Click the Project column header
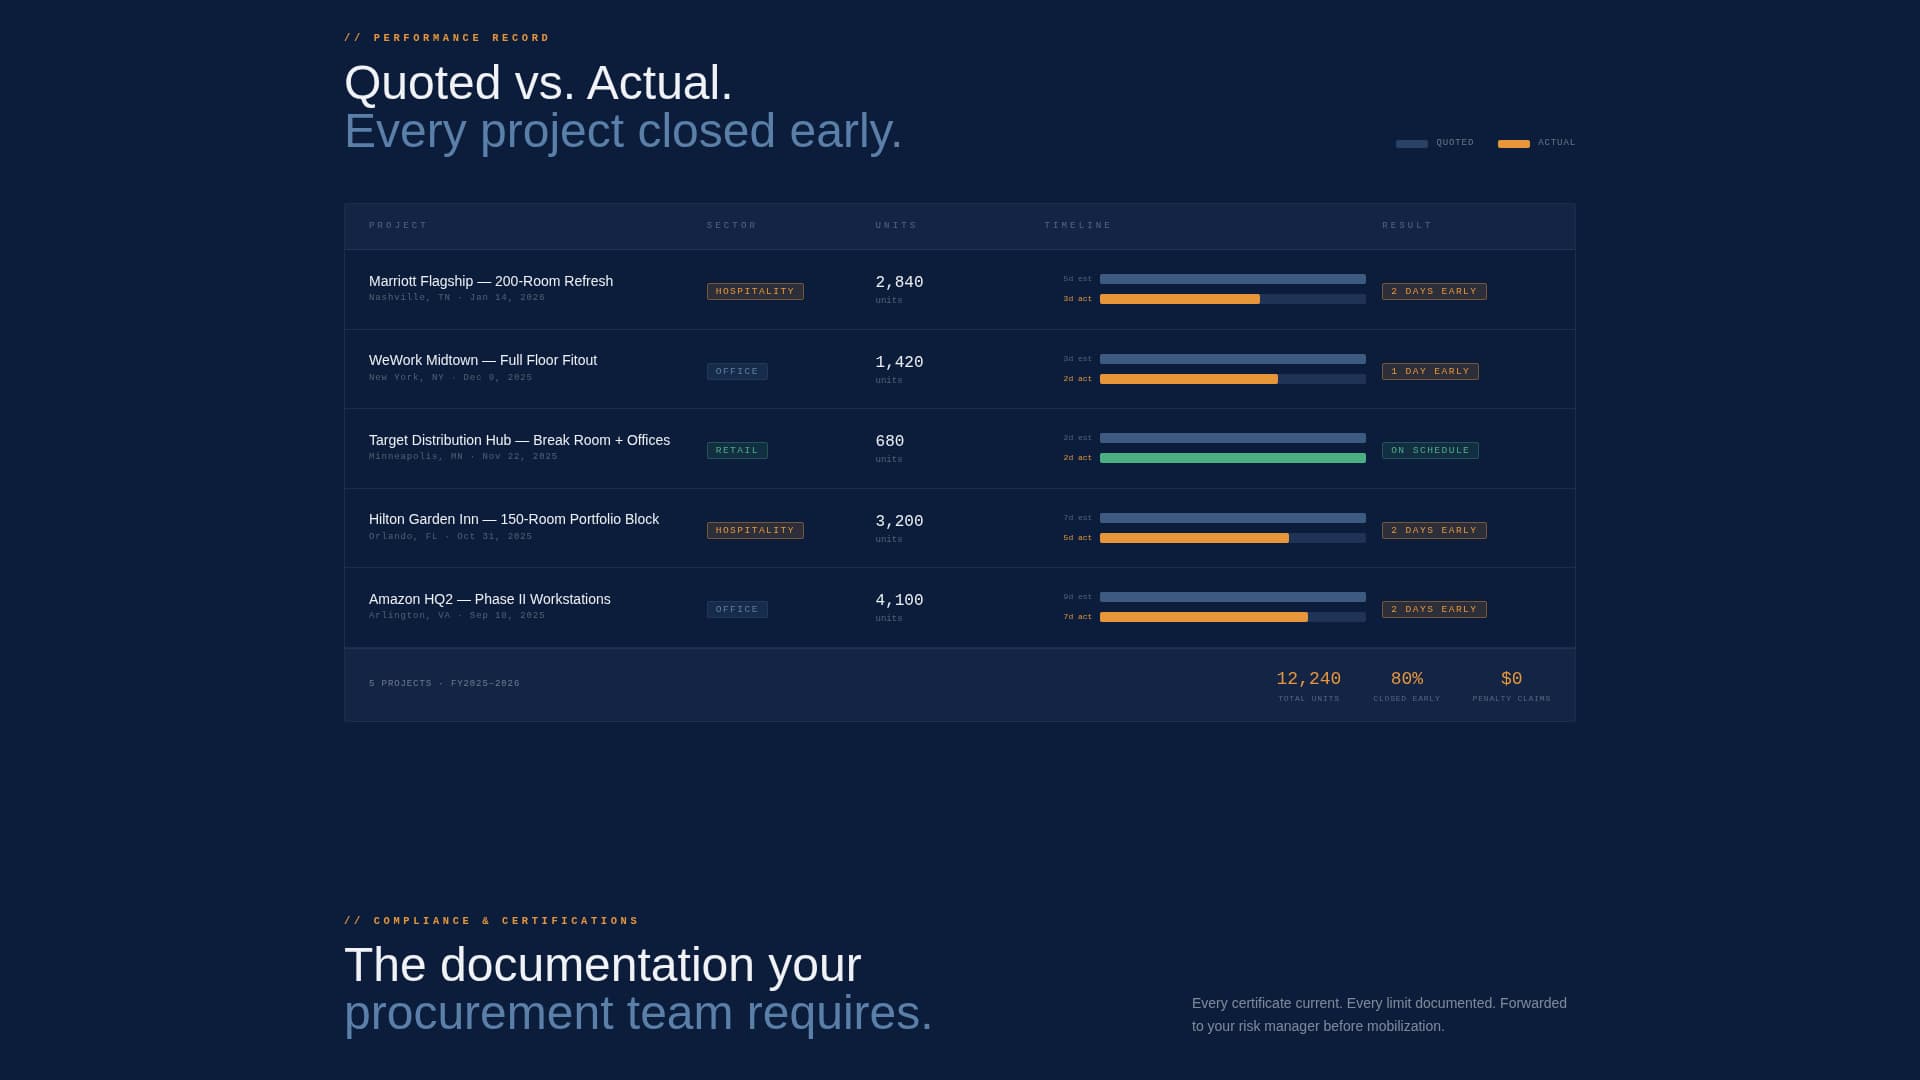 tap(398, 226)
